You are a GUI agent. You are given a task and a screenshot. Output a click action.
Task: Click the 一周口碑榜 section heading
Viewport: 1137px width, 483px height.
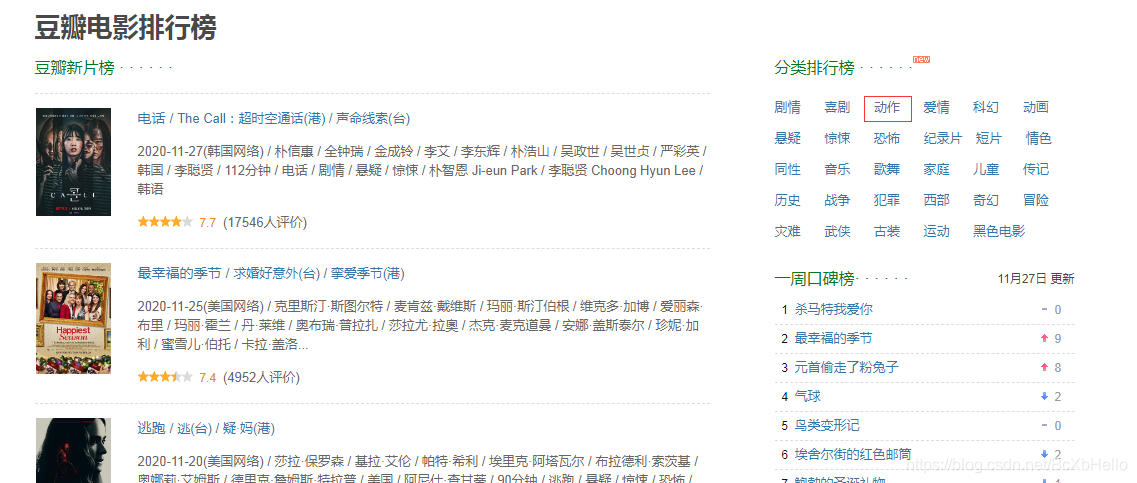coord(814,278)
